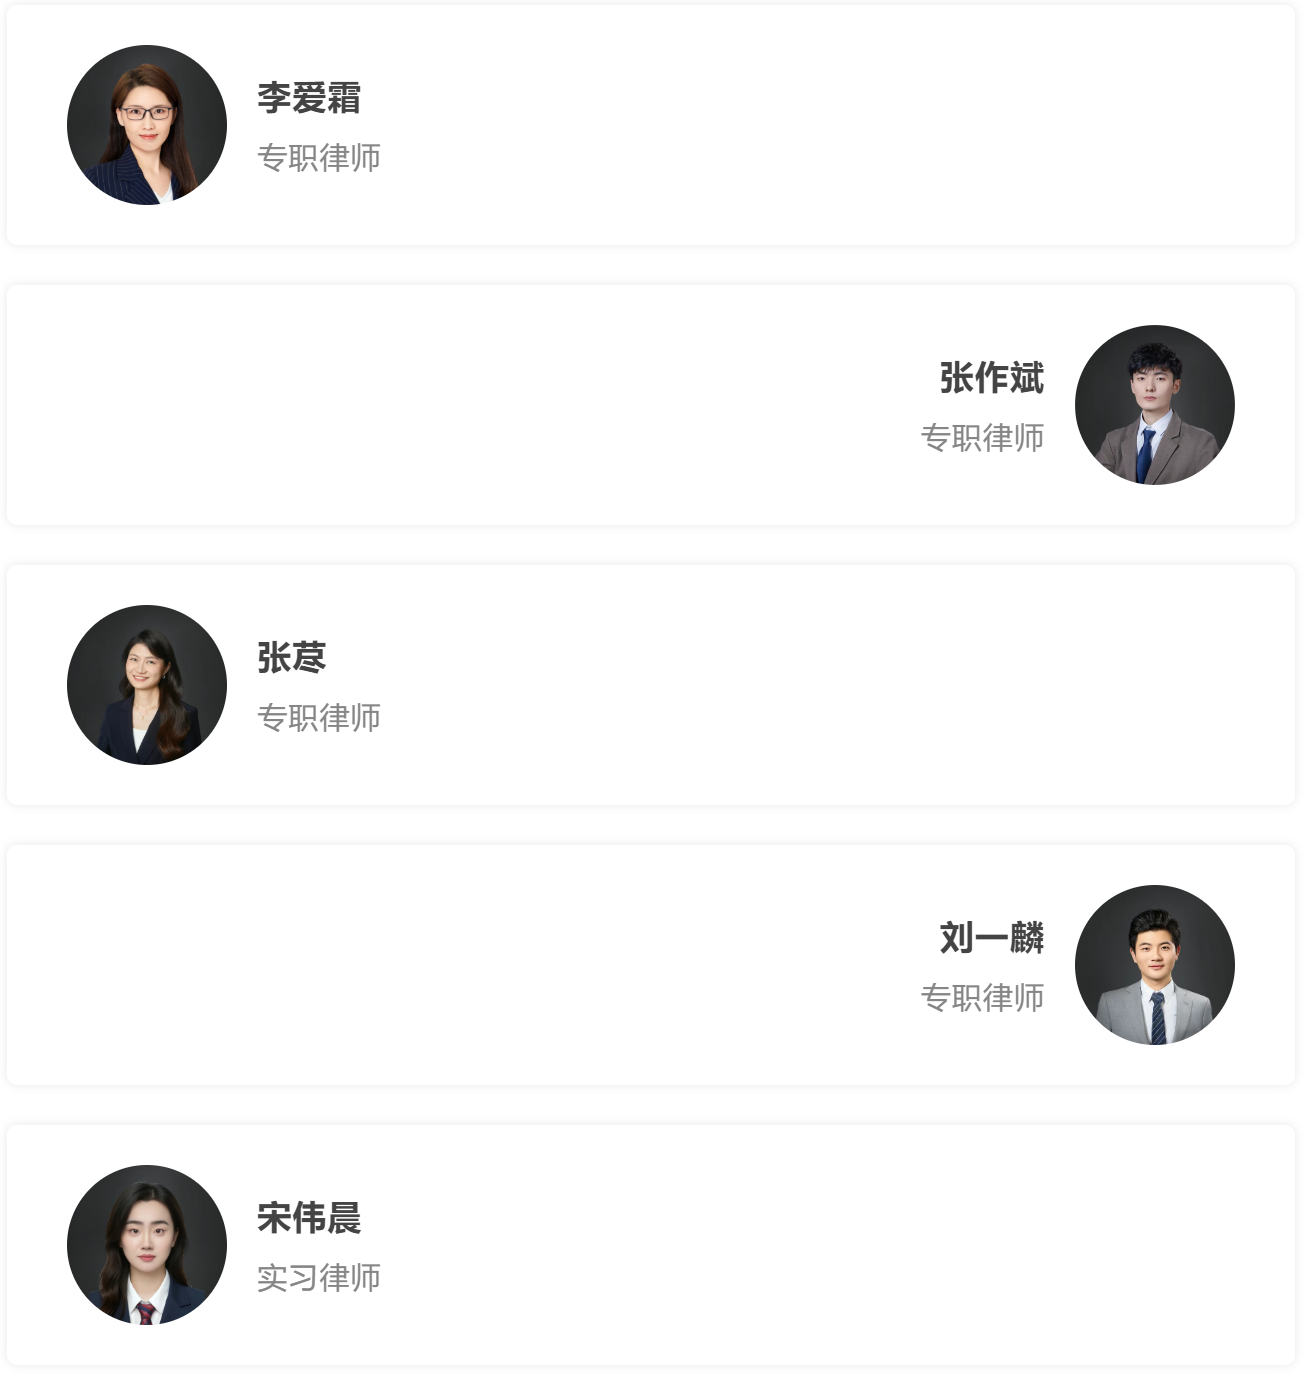Open the 张作斌 name link
Image resolution: width=1308 pixels, height=1384 pixels.
click(x=991, y=378)
